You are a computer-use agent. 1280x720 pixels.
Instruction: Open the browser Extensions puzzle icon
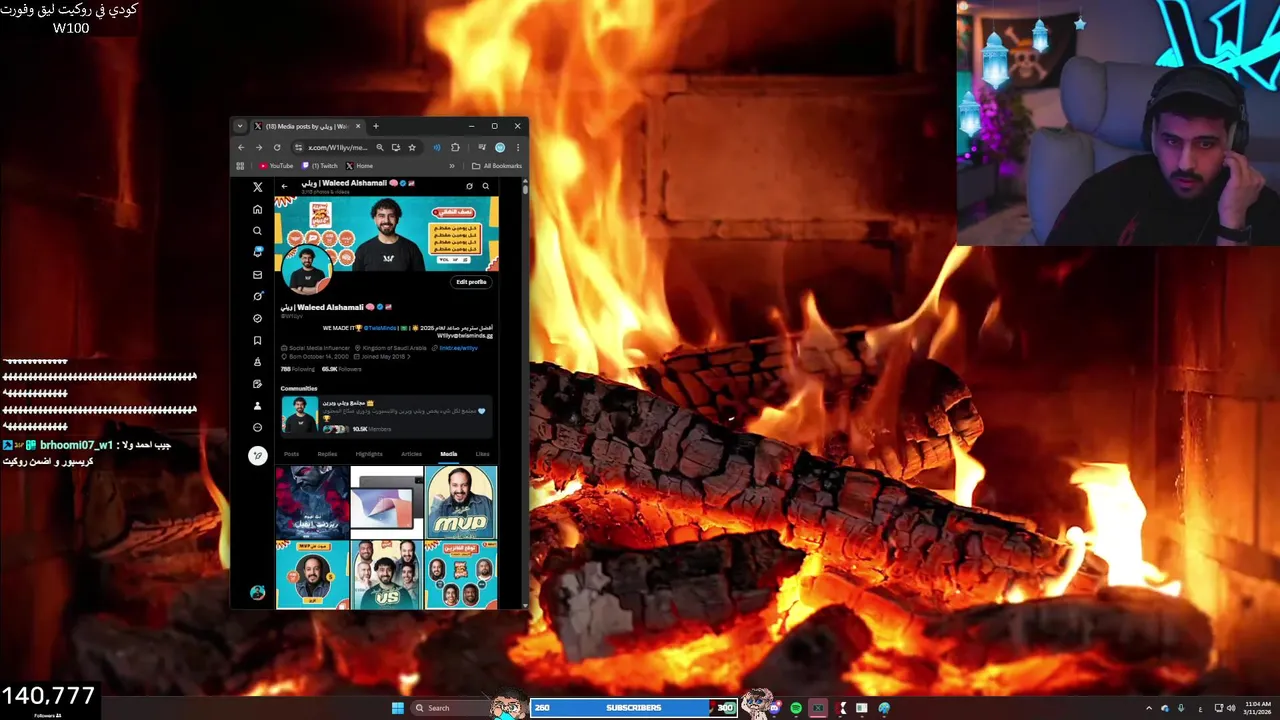[x=455, y=147]
